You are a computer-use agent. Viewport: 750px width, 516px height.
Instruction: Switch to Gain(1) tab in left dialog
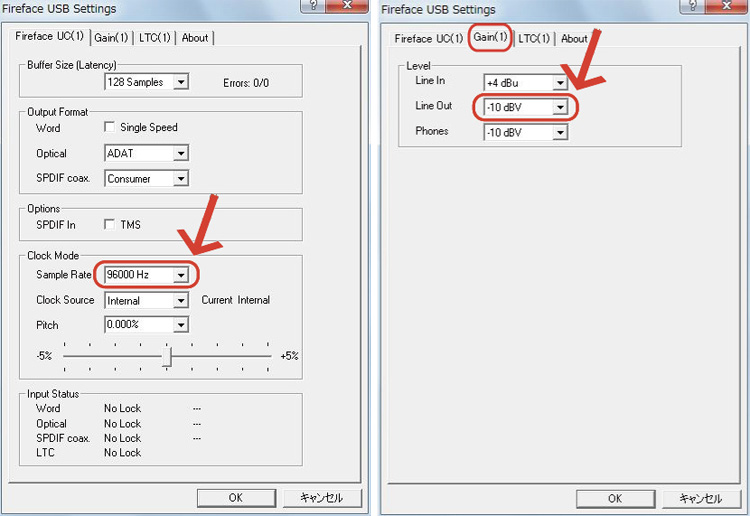pos(111,38)
